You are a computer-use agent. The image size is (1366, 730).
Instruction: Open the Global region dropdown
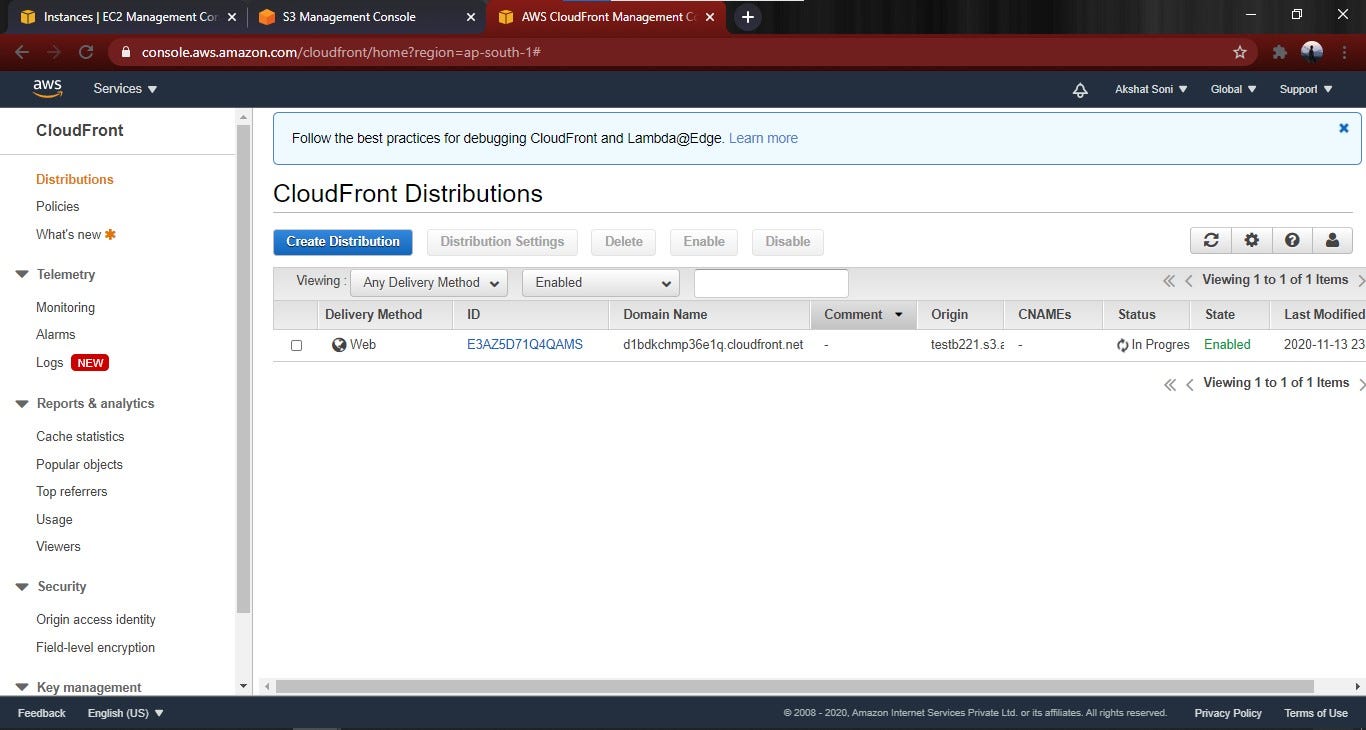pos(1233,89)
